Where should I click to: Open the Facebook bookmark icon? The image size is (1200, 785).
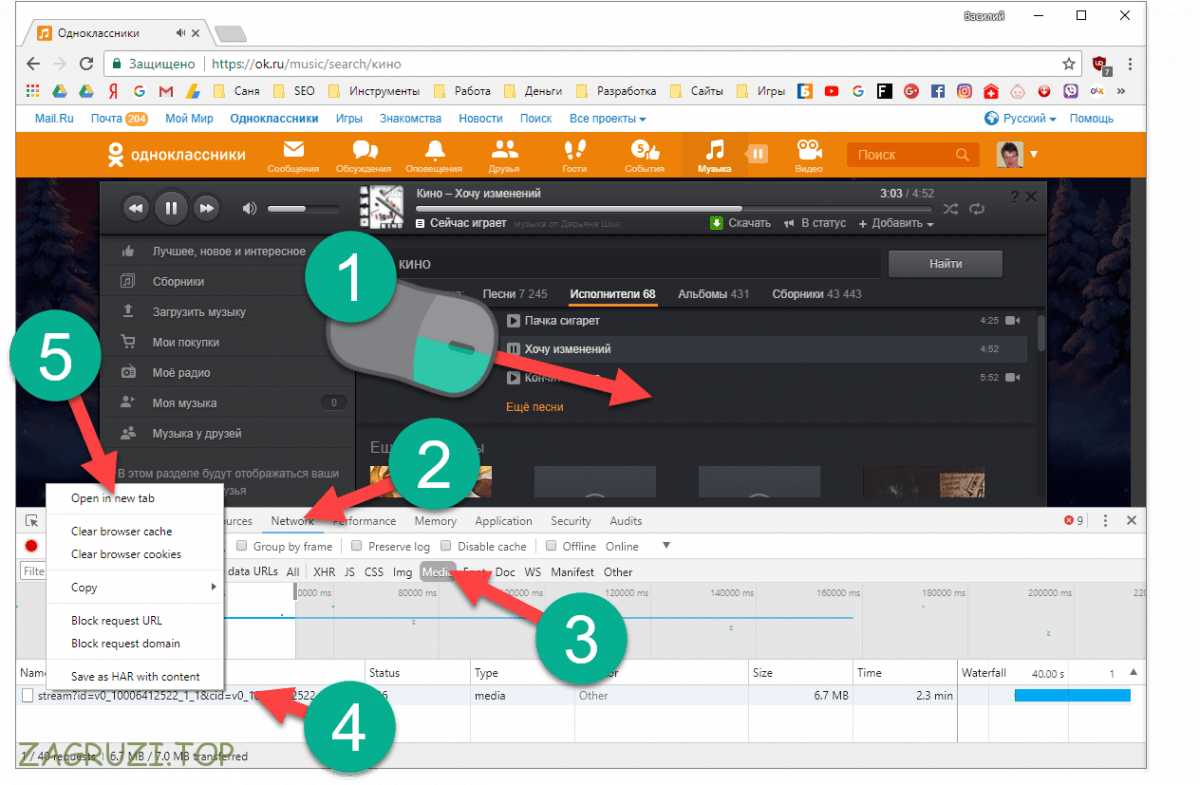tap(937, 91)
